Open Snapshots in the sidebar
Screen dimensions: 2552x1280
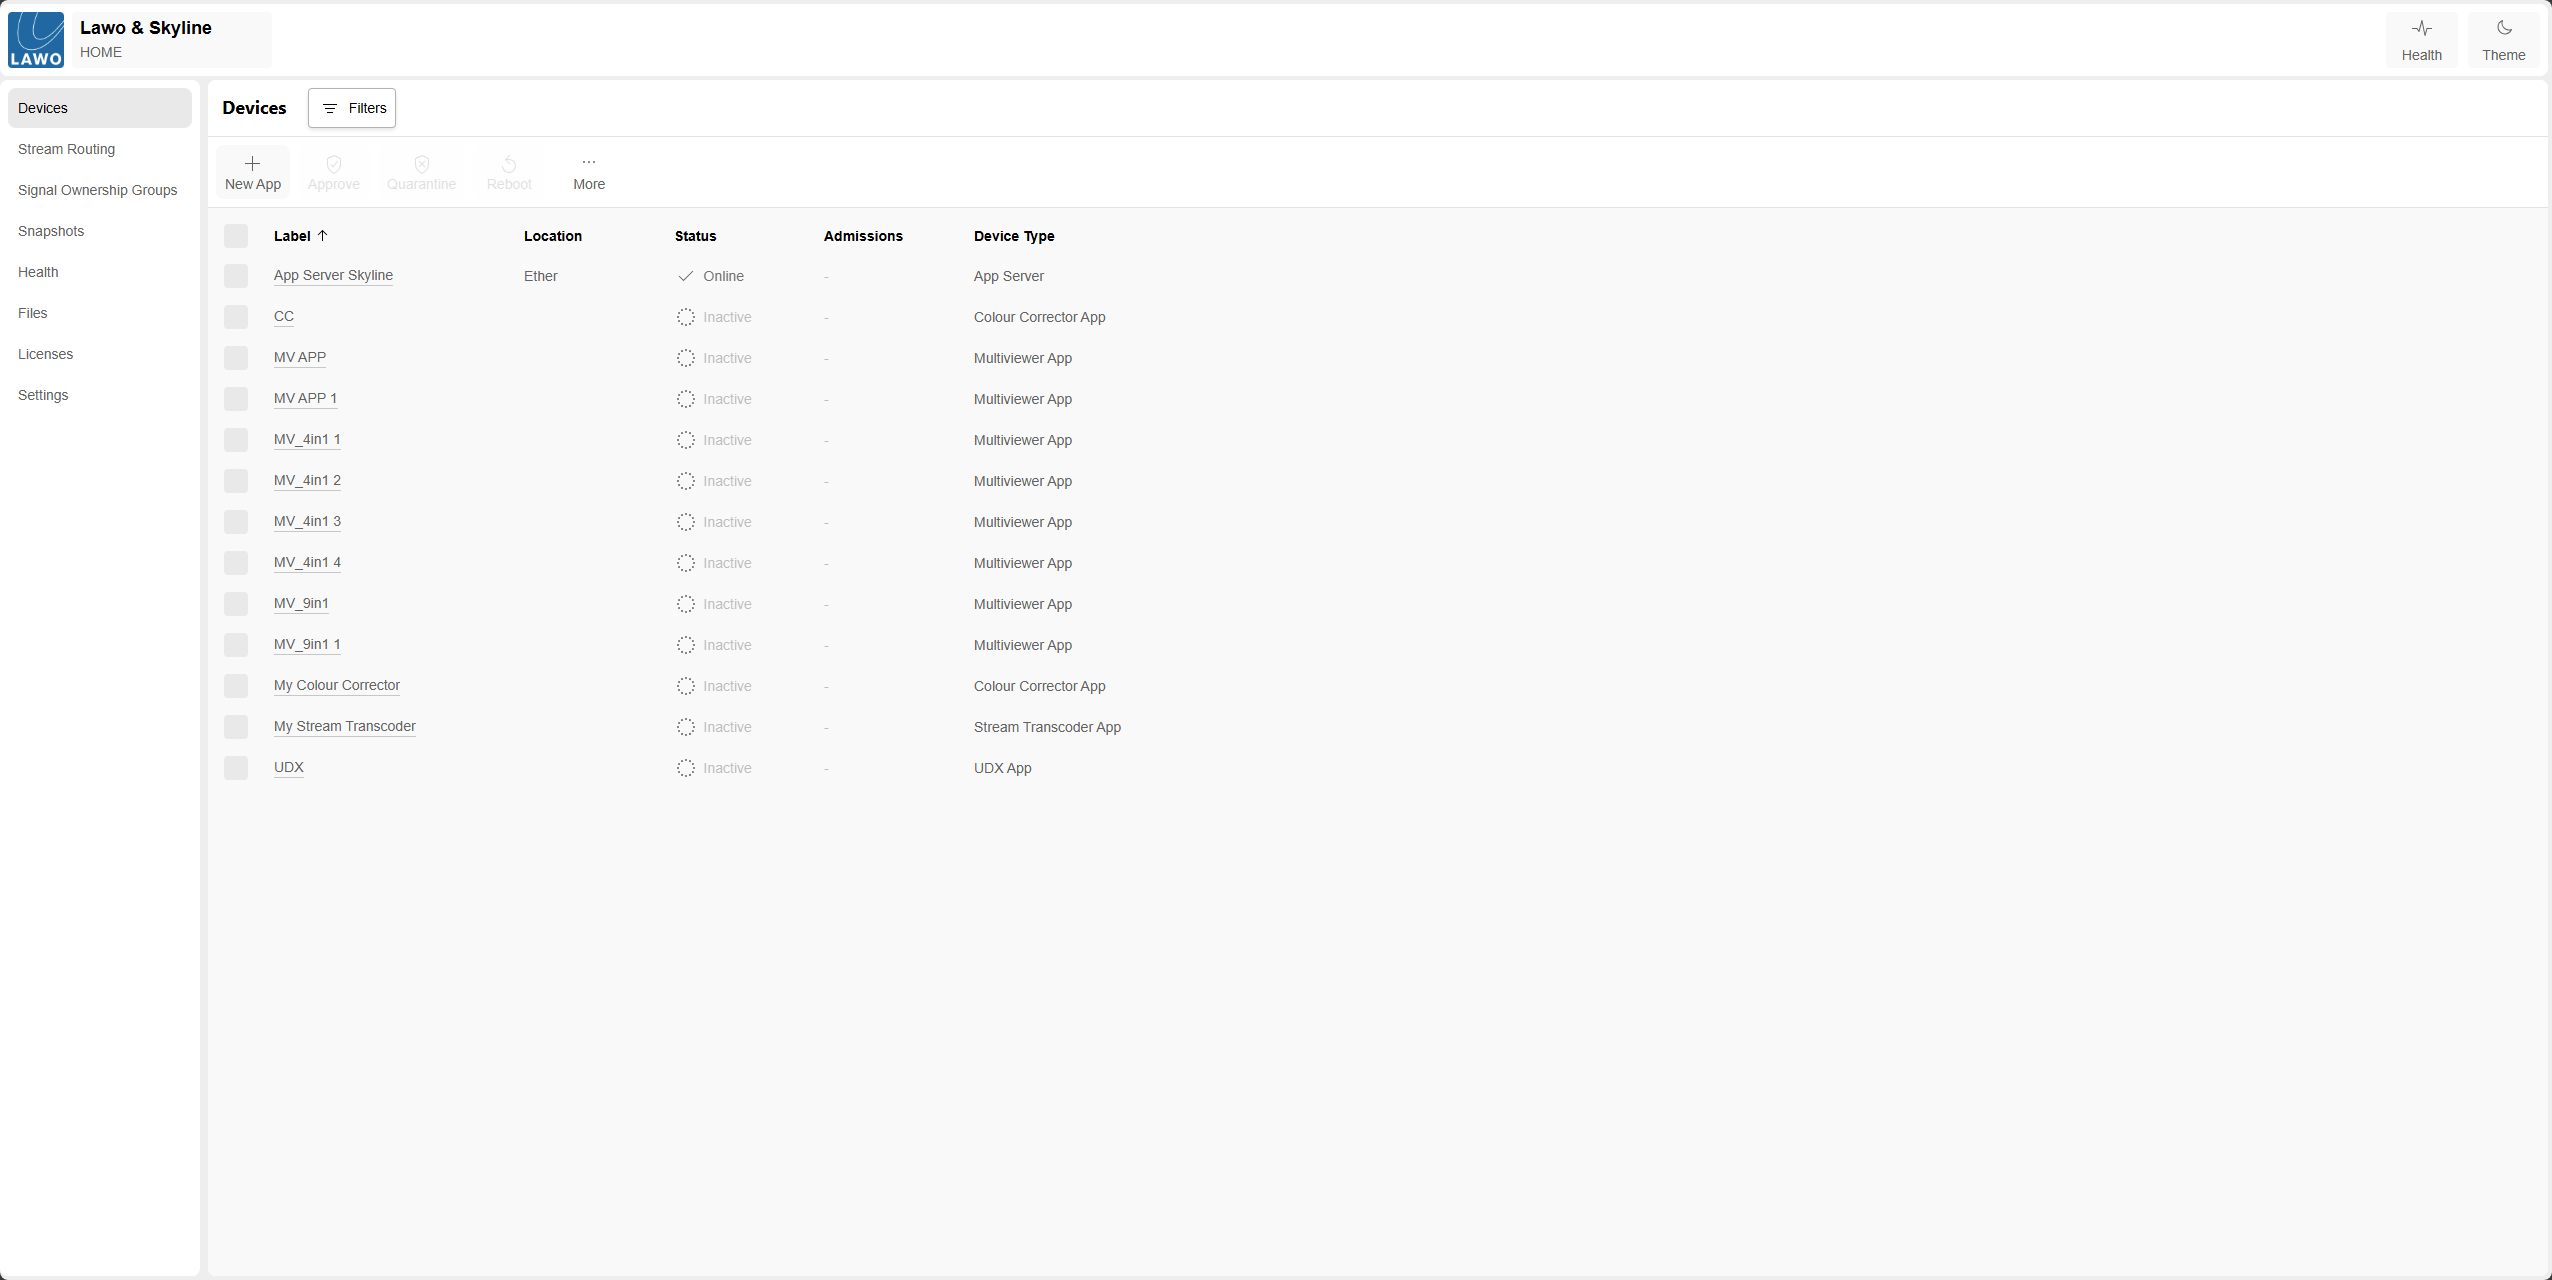(x=100, y=231)
